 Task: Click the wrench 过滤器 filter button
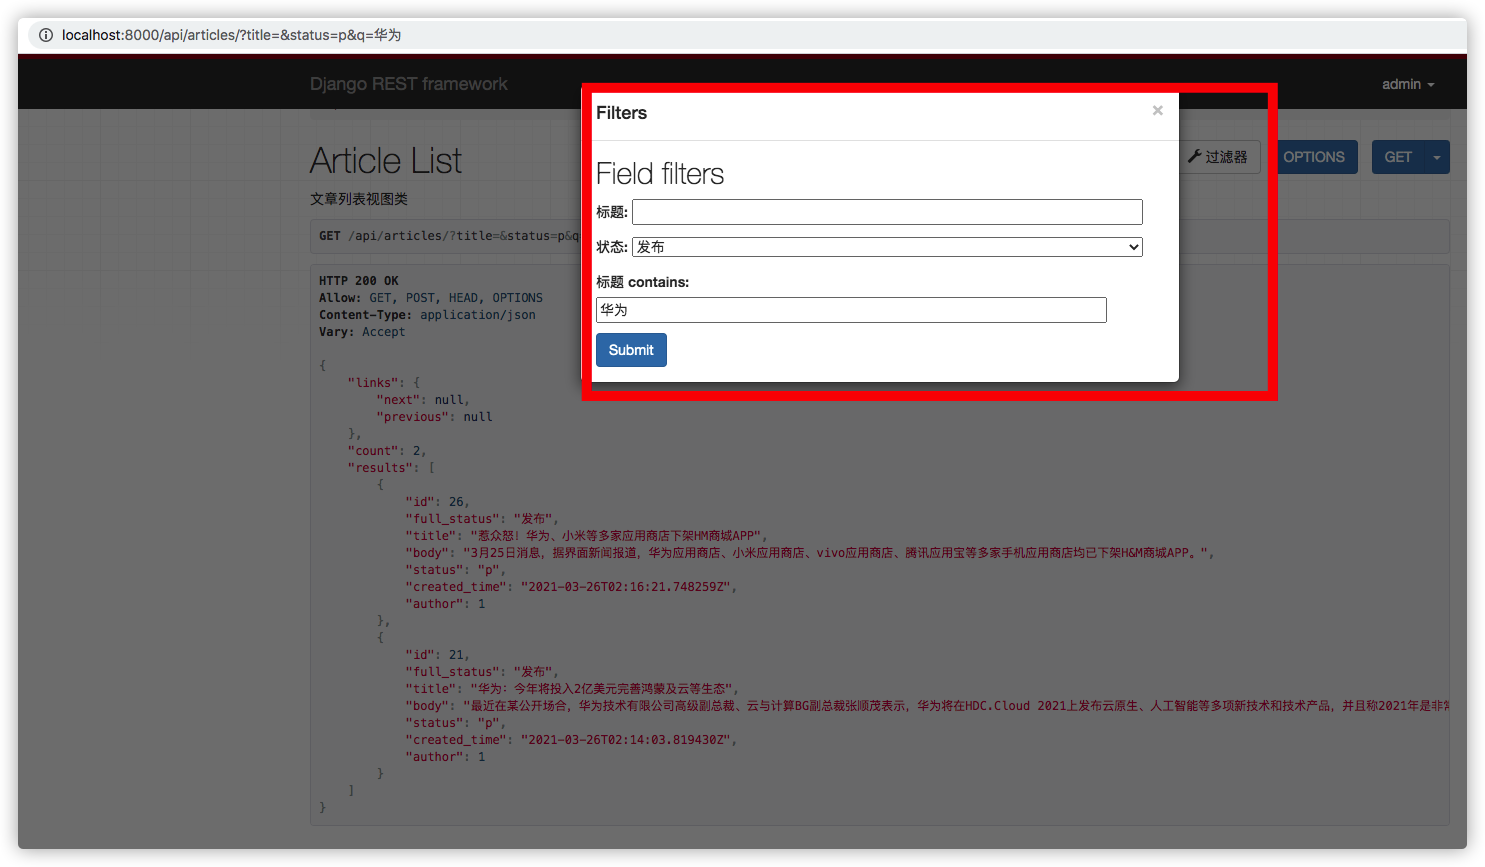point(1219,157)
